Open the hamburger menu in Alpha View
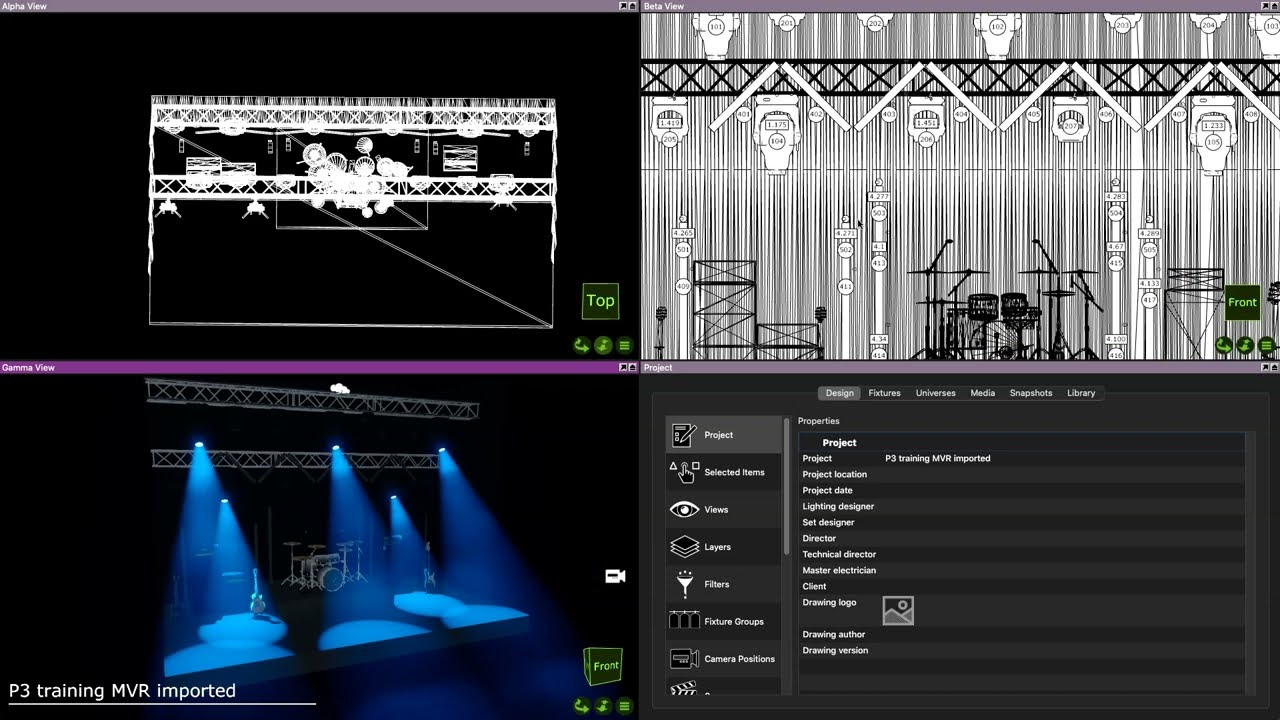This screenshot has height=720, width=1280. coord(624,345)
